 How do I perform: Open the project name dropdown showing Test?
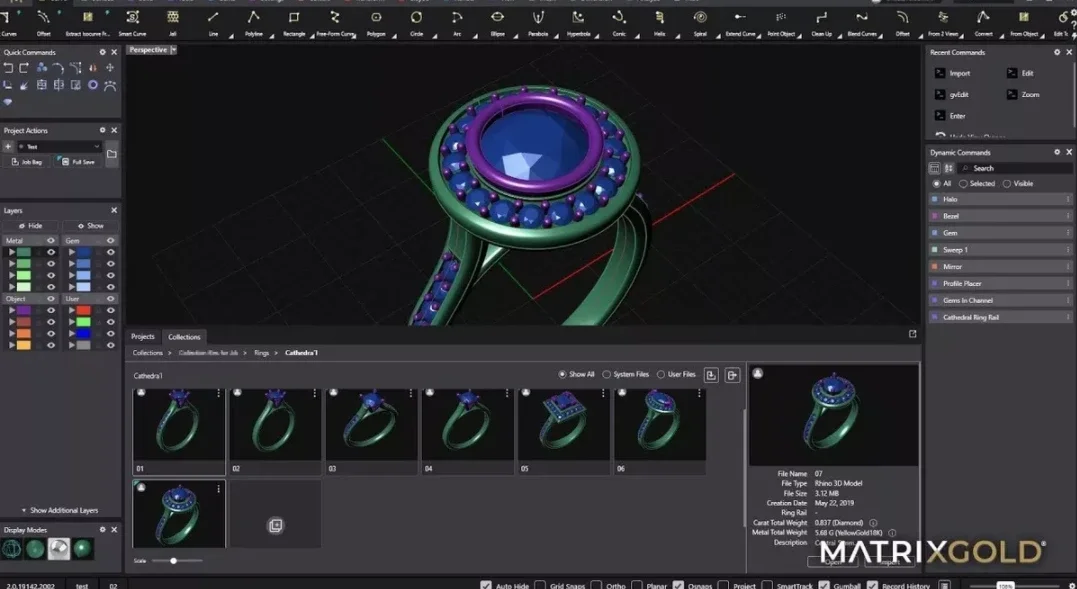coord(59,147)
